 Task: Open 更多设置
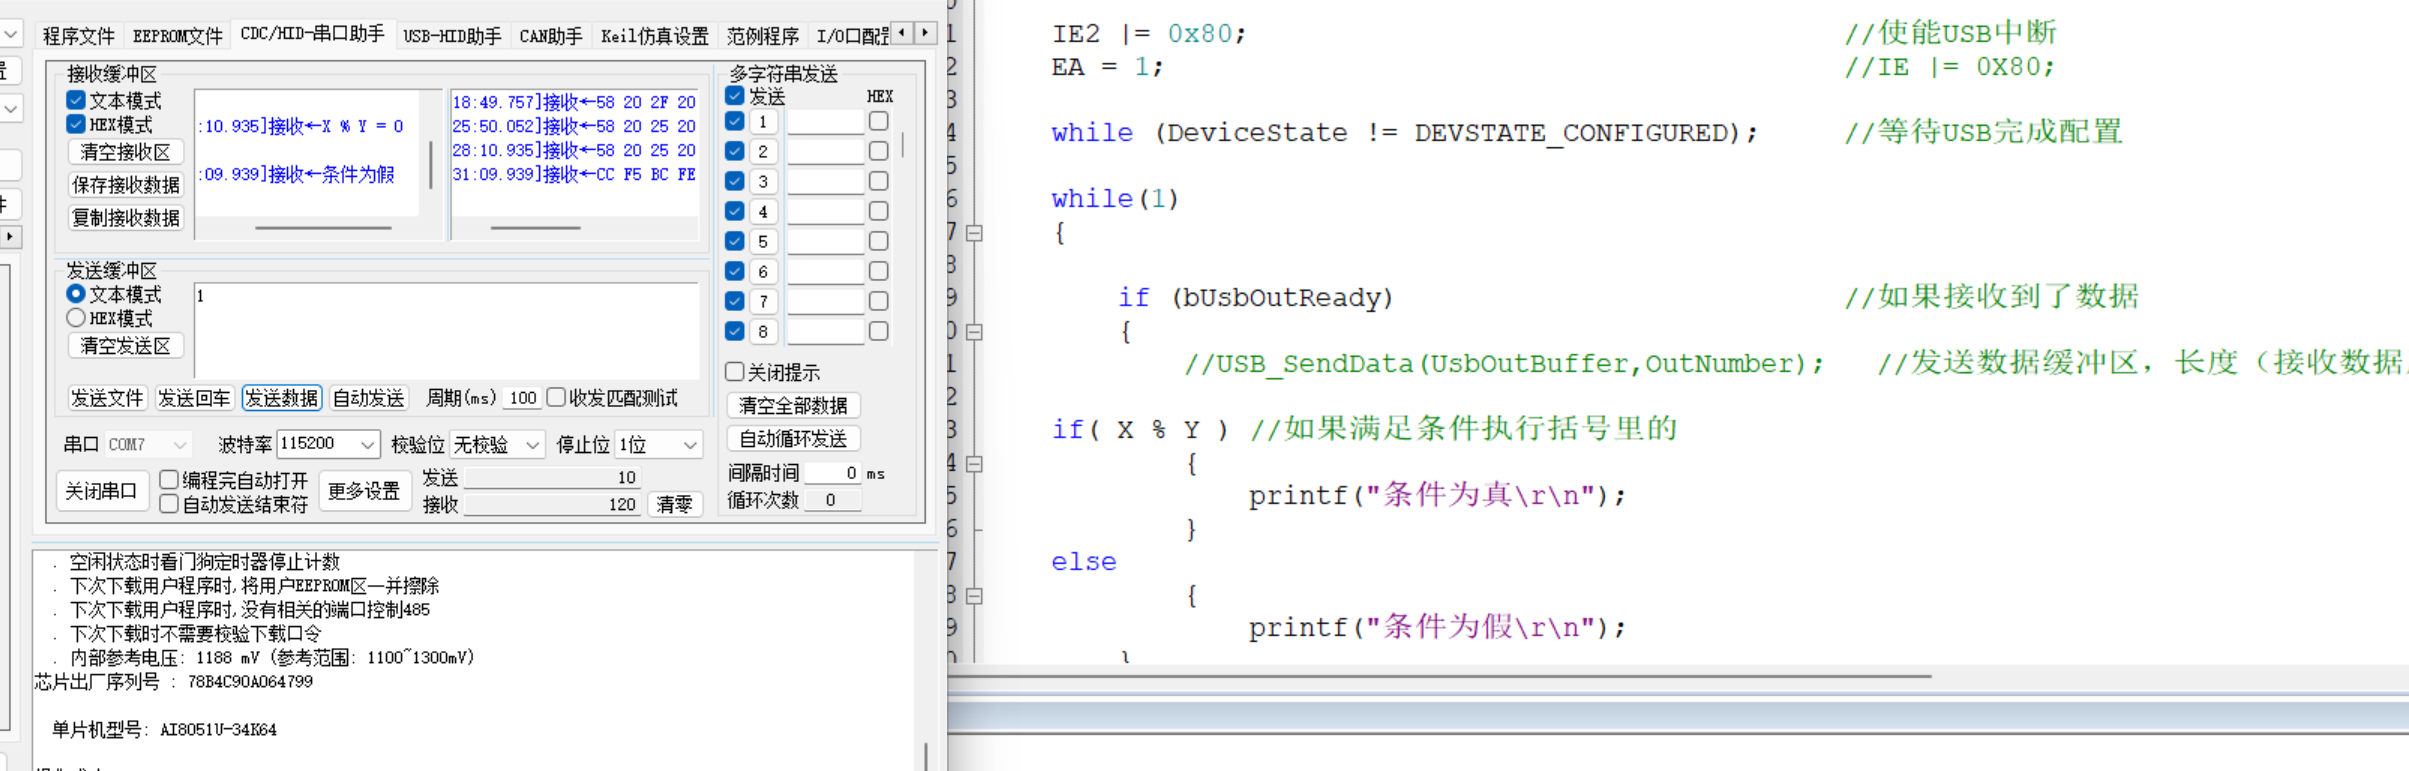[364, 491]
